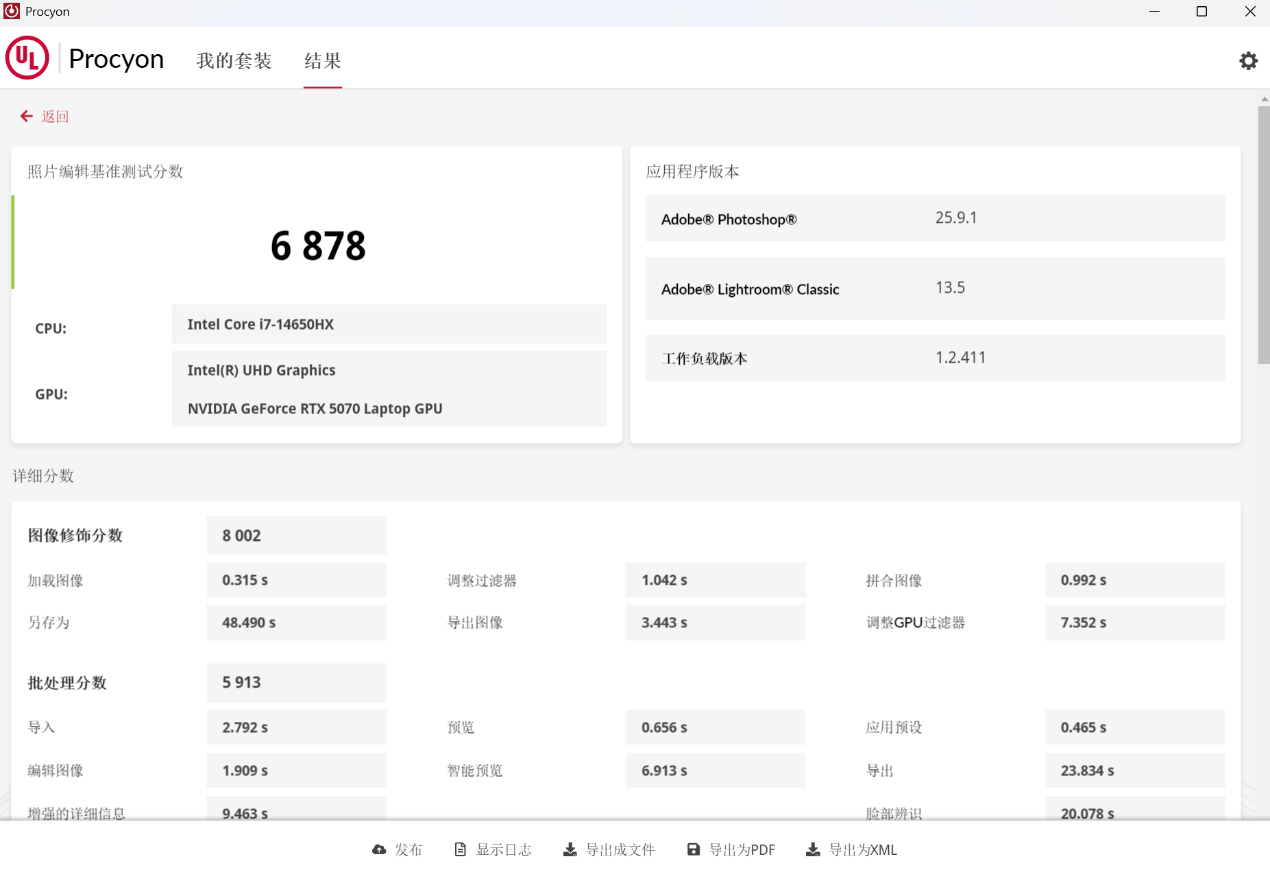Click the 加载图像 value 0.315 s
The height and width of the screenshot is (872, 1270).
(x=296, y=580)
